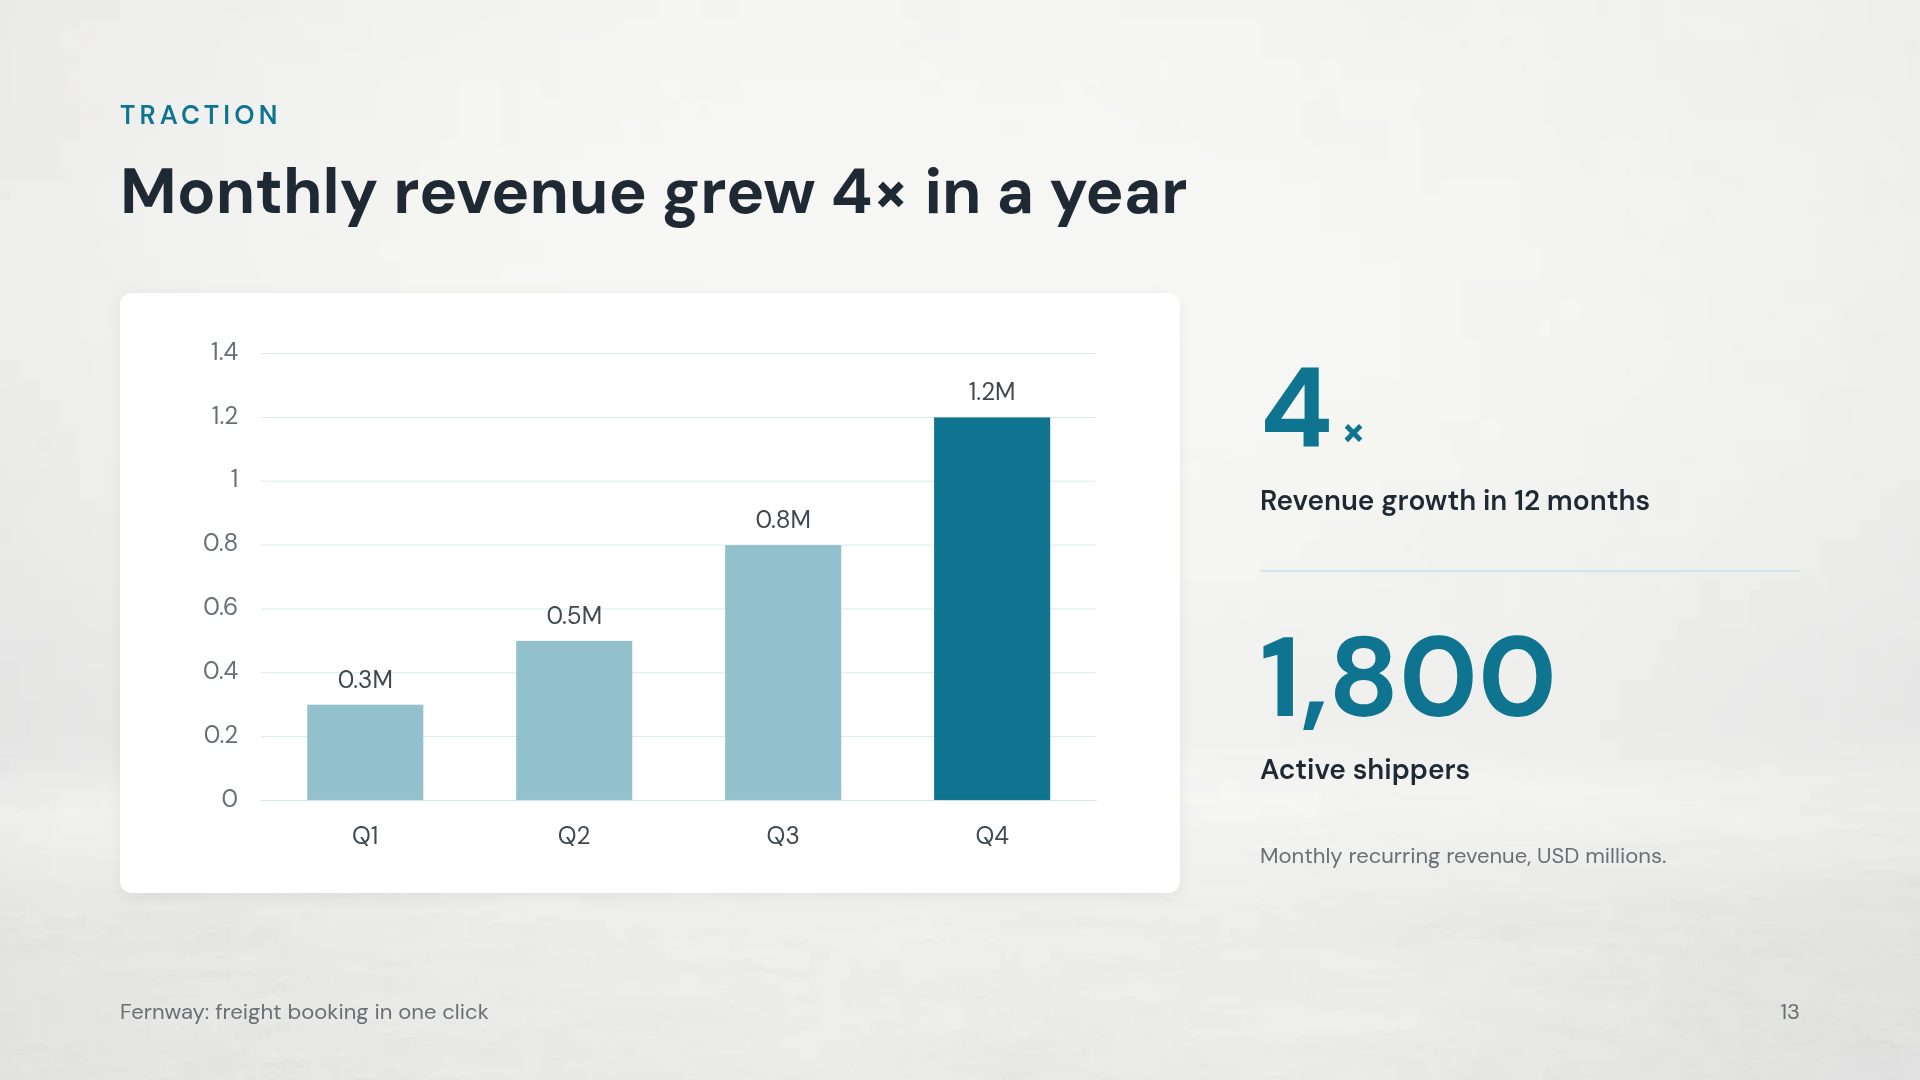This screenshot has height=1080, width=1920.
Task: Click the 0.8 y-axis value
Action: pos(220,543)
